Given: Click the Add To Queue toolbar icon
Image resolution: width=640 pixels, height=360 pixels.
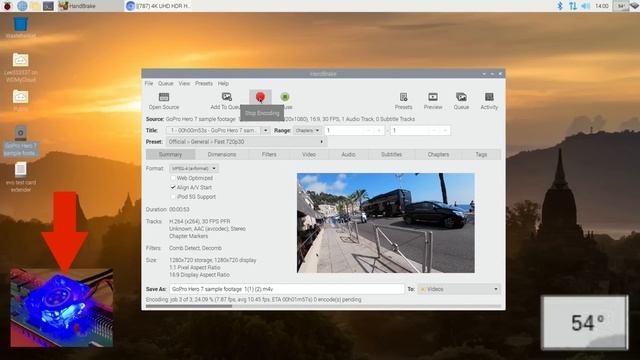Looking at the screenshot, I should coord(226,101).
